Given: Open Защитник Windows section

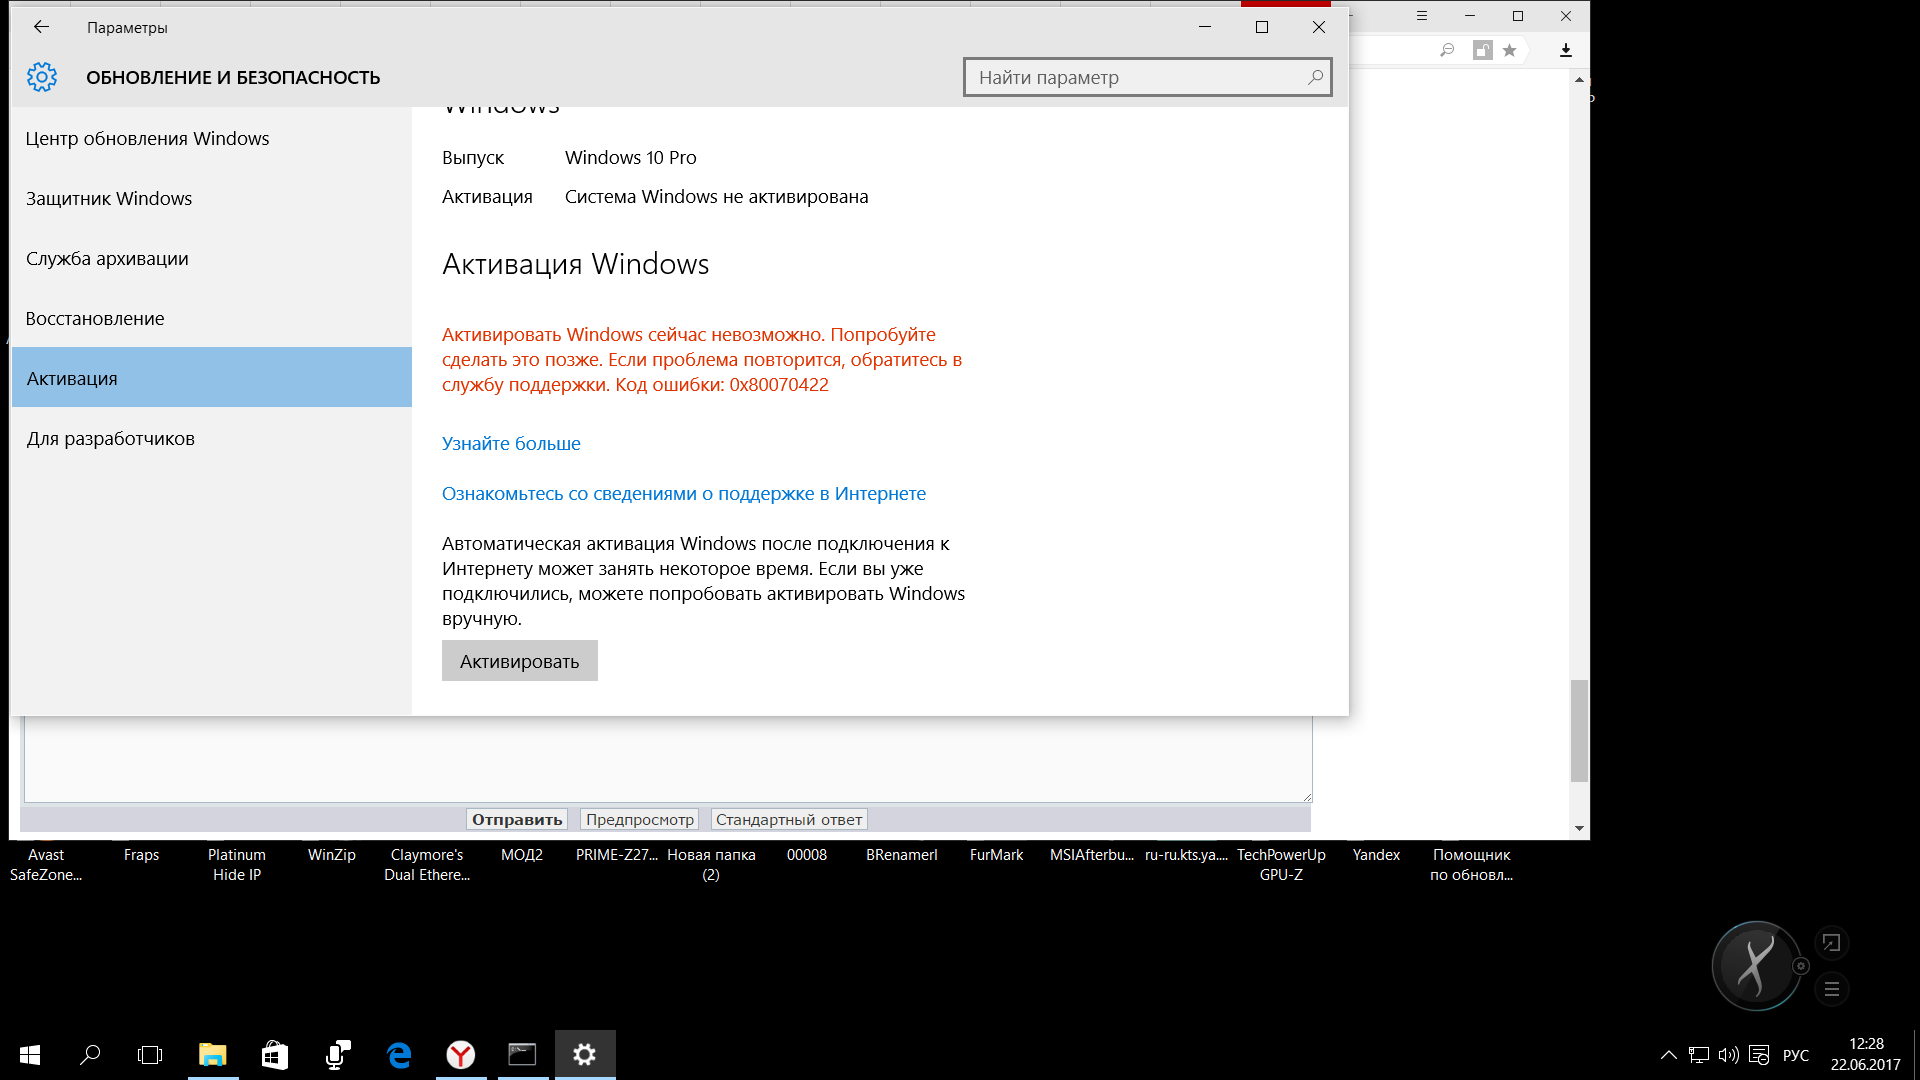Looking at the screenshot, I should tap(109, 198).
